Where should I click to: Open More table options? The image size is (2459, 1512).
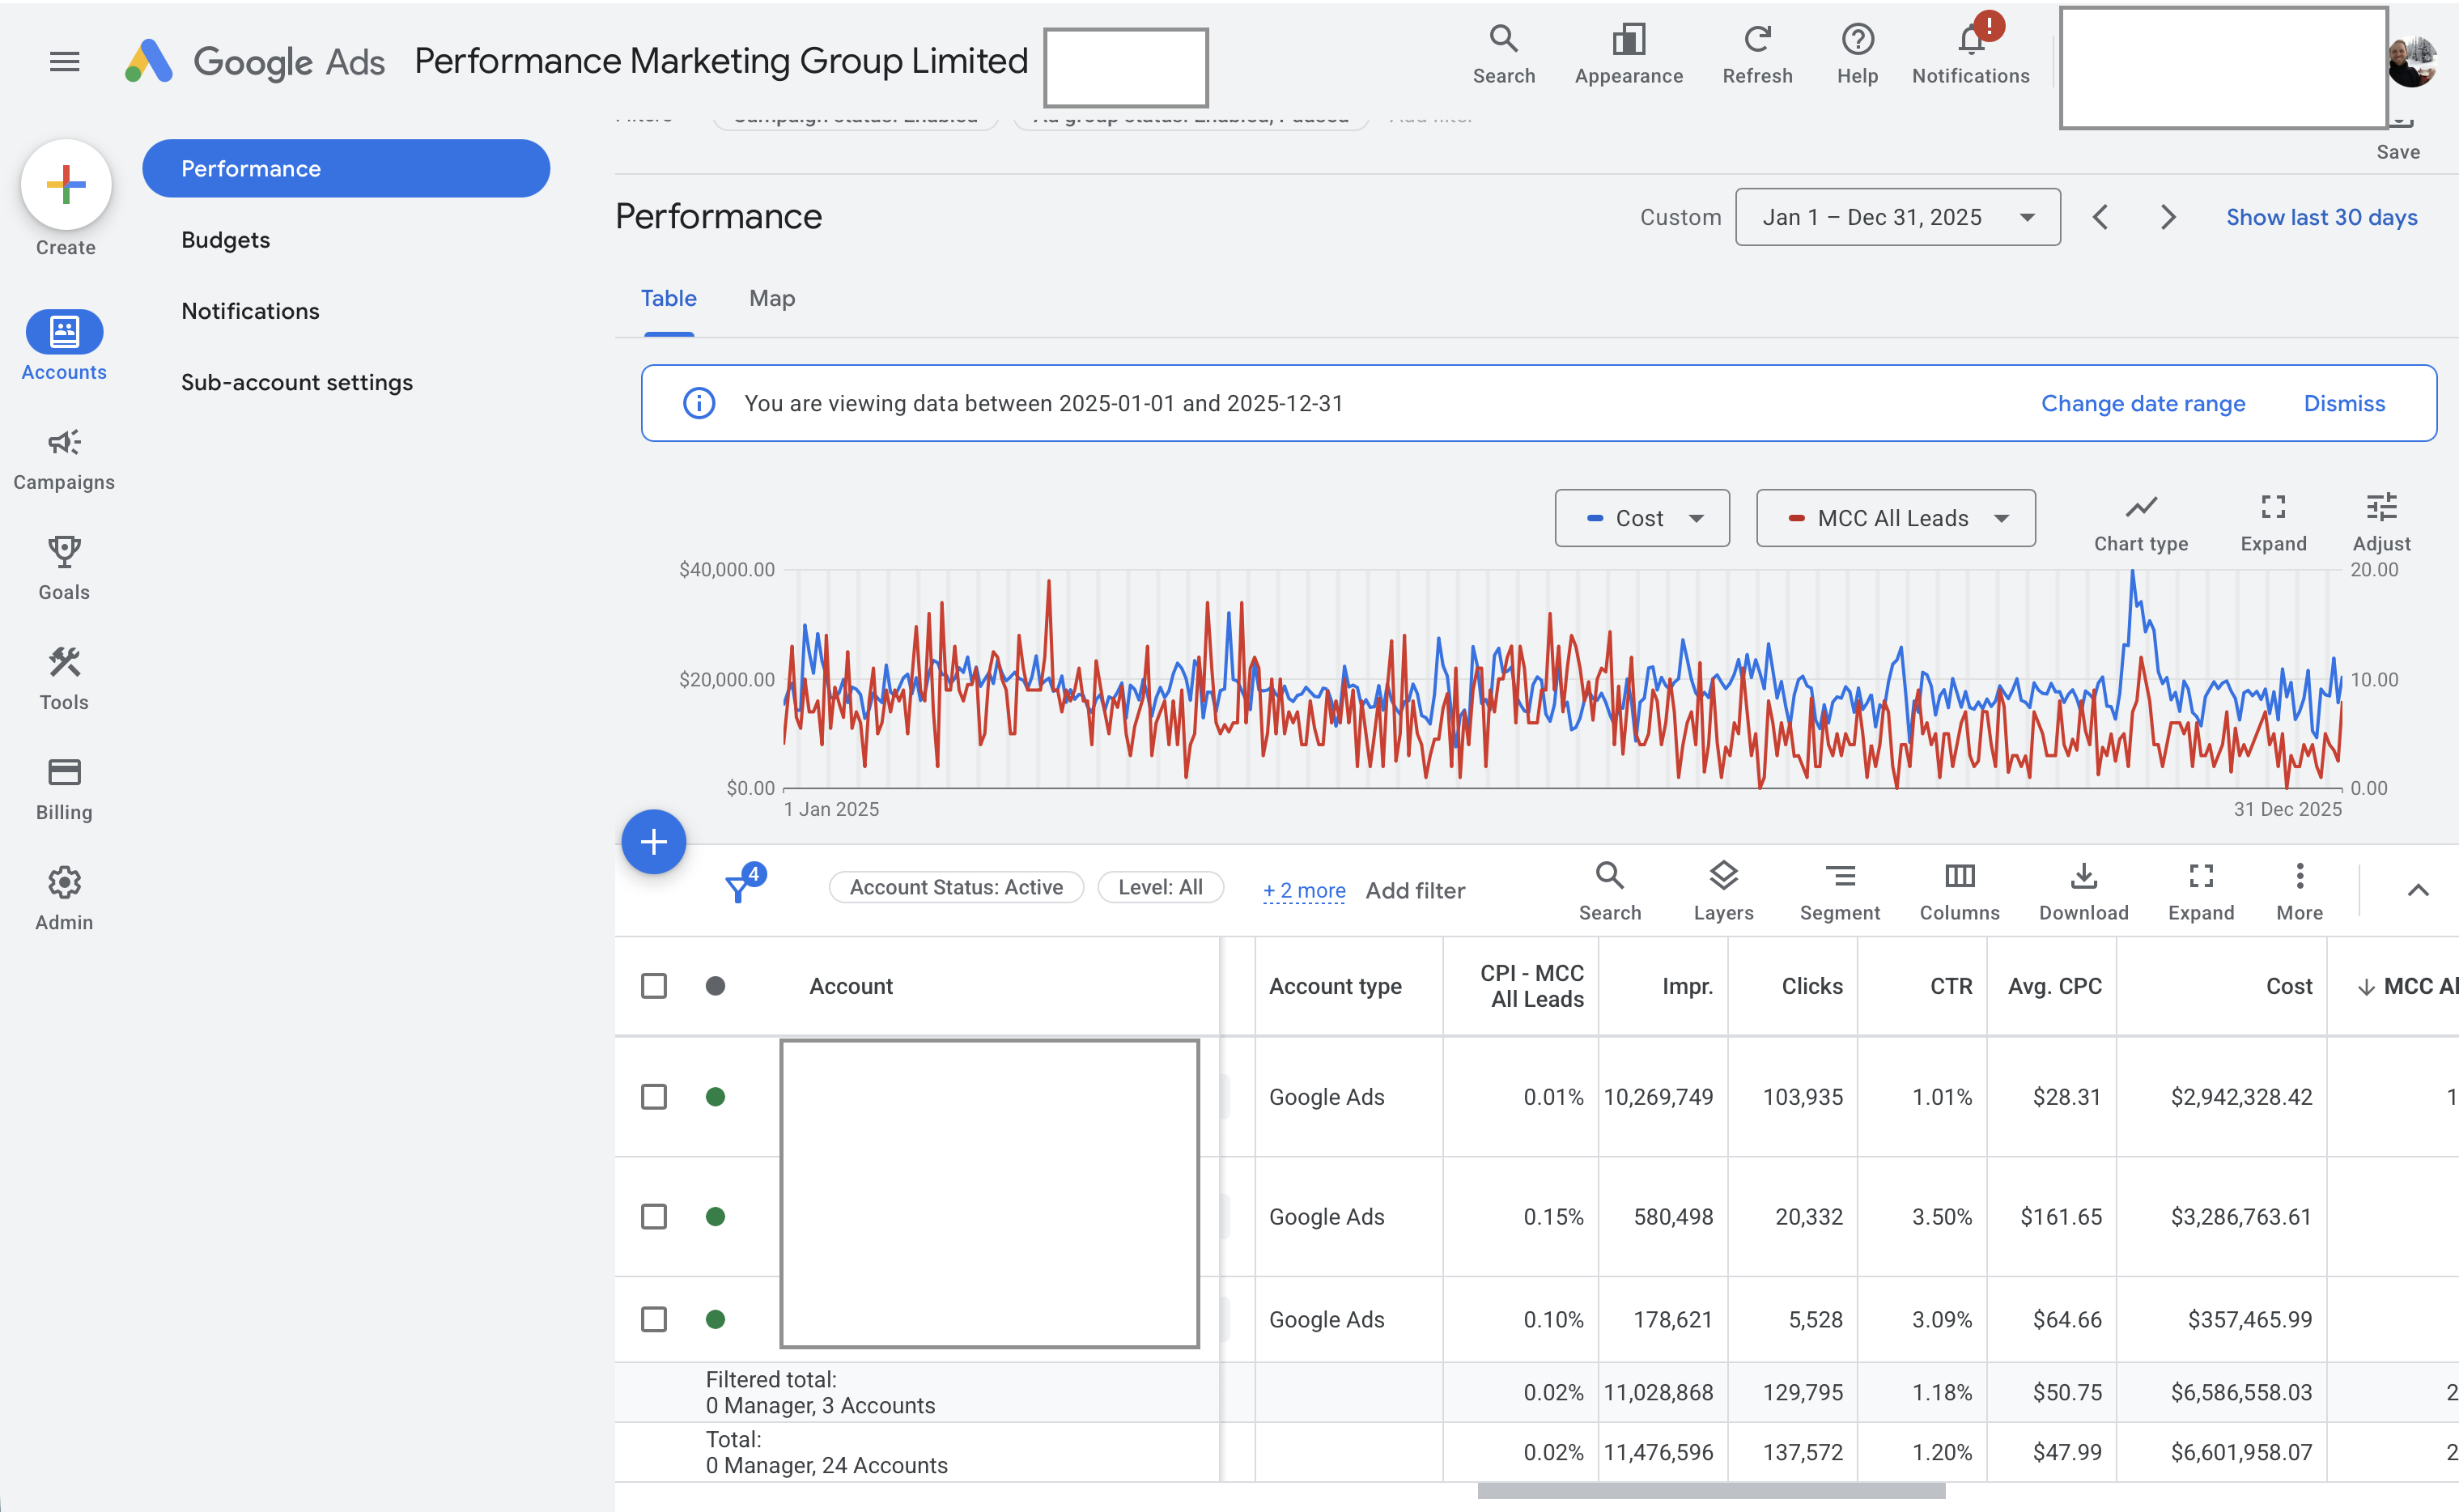click(x=2299, y=891)
